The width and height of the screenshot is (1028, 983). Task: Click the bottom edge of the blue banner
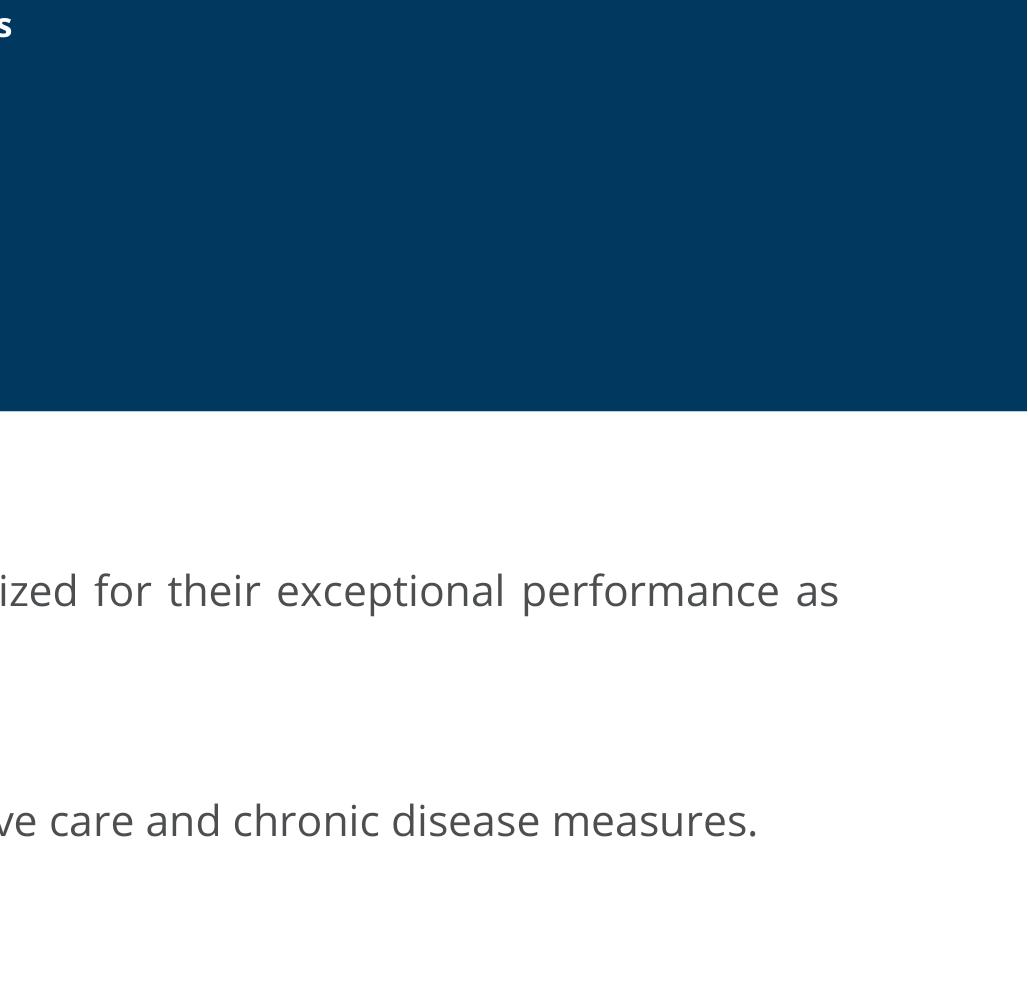[x=513, y=410]
